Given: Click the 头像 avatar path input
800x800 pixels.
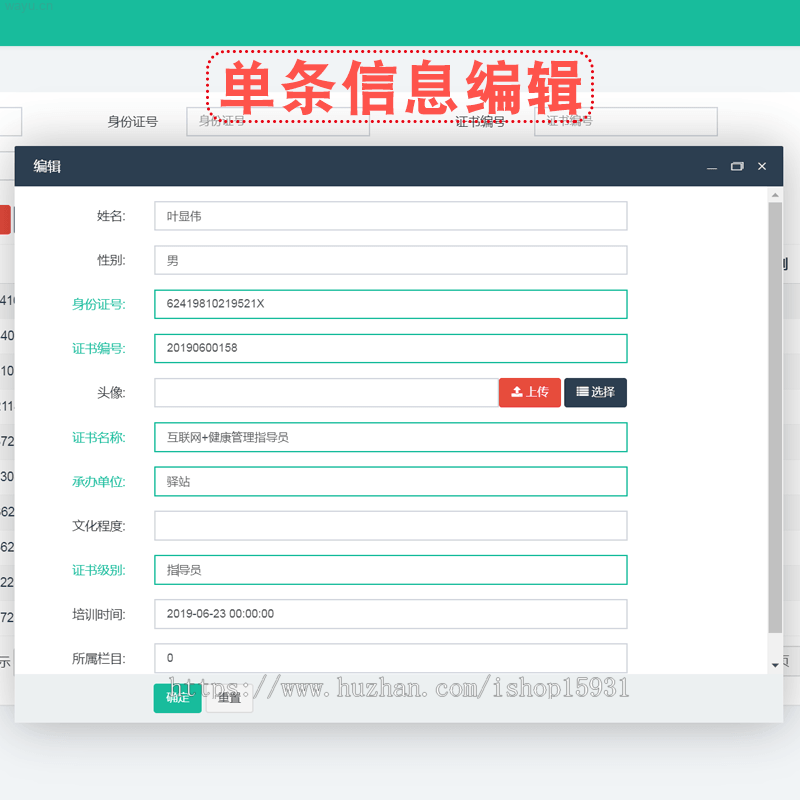Looking at the screenshot, I should point(327,392).
